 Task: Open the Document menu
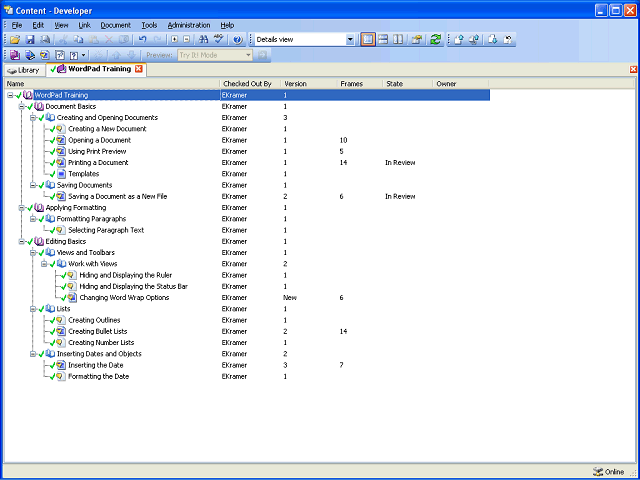116,25
